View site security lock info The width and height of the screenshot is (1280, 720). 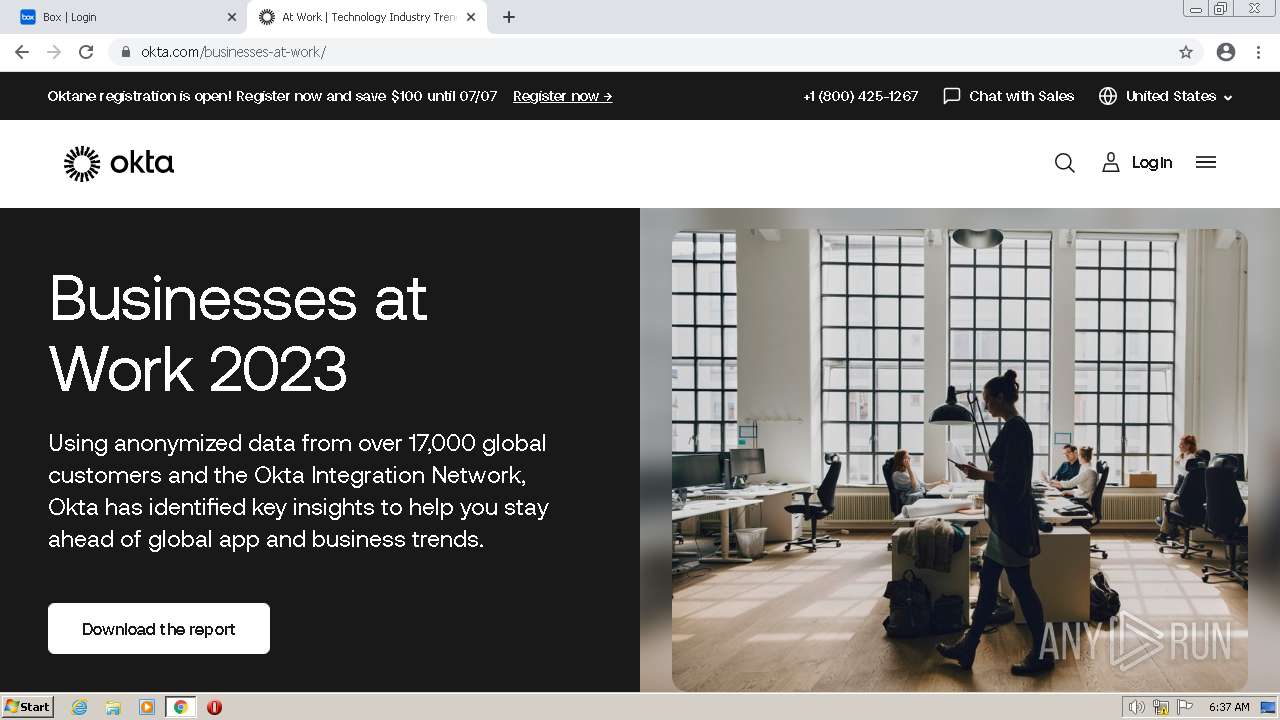click(125, 52)
